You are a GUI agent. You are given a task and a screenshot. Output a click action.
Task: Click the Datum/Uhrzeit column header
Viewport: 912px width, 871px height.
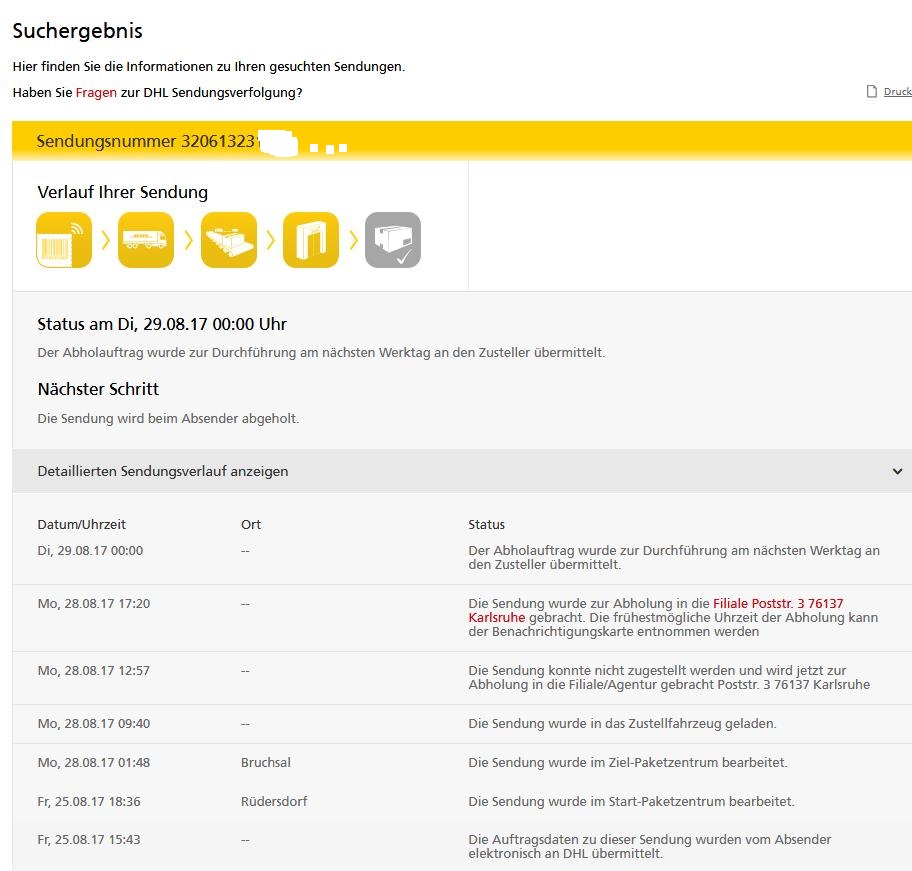point(81,524)
